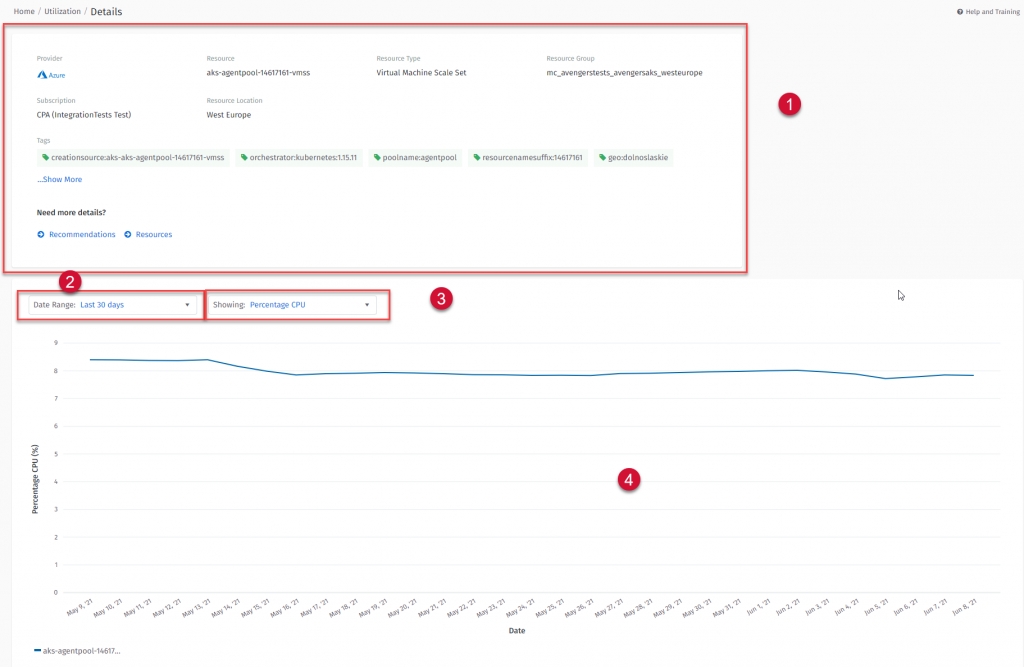Open the Date Range dropdown
This screenshot has width=1024, height=667.
pyautogui.click(x=112, y=305)
